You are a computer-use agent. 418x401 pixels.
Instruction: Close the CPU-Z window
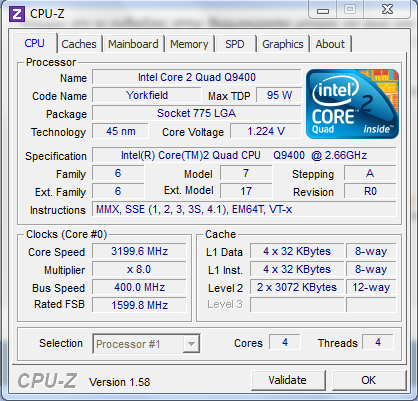point(387,9)
